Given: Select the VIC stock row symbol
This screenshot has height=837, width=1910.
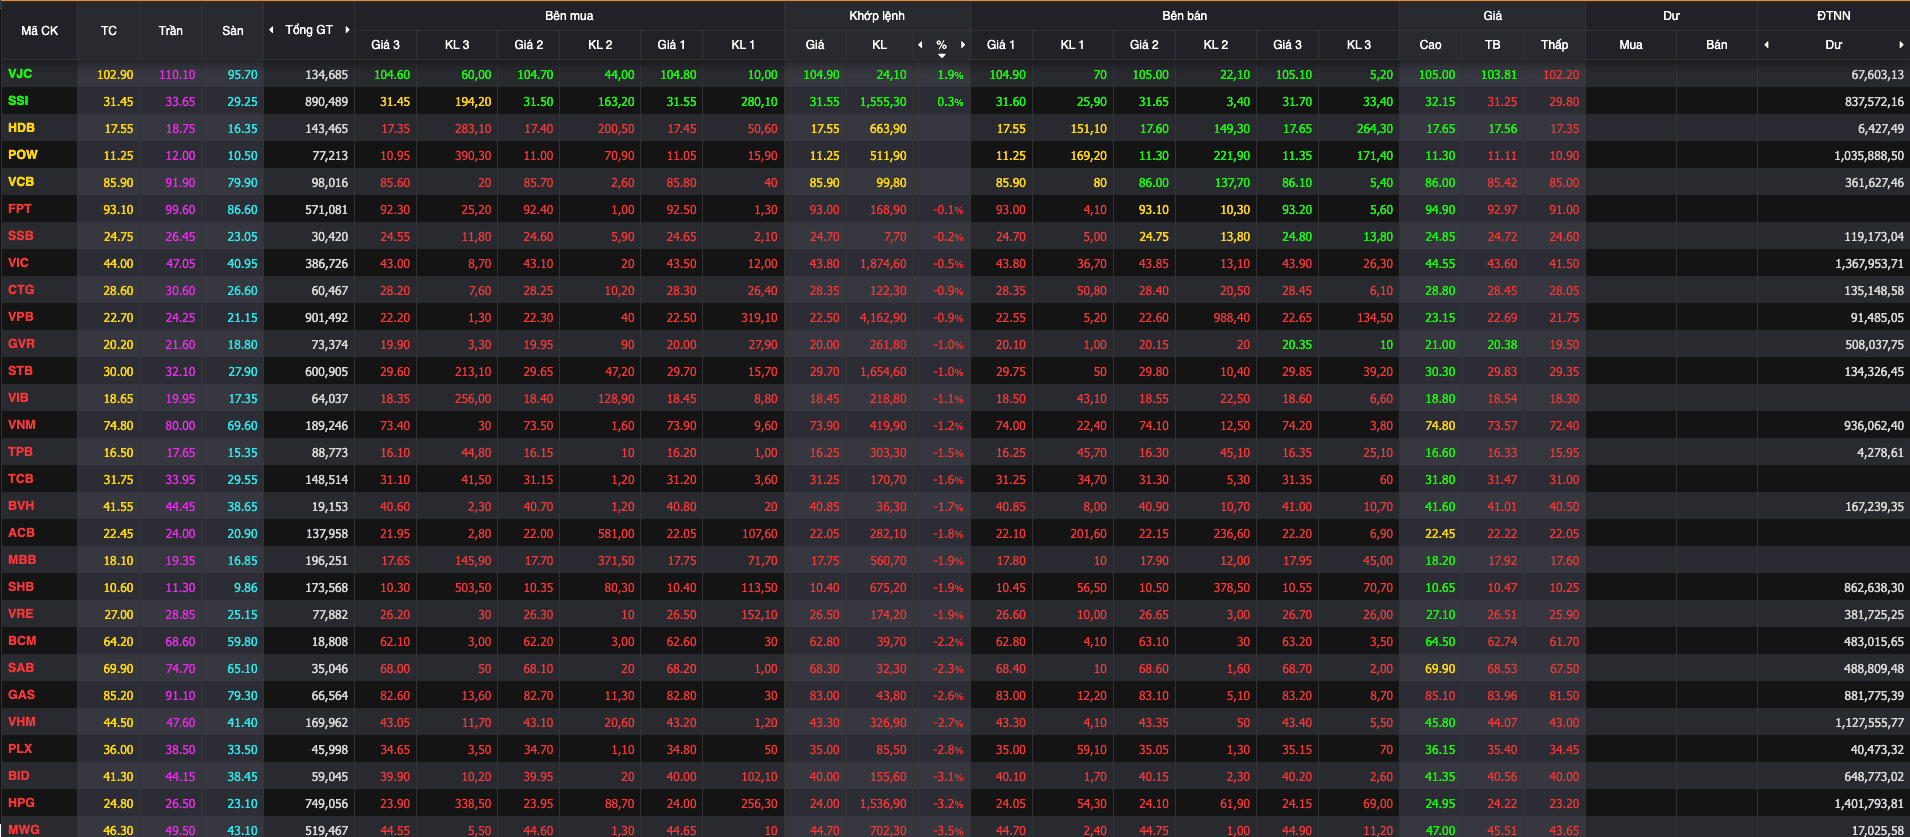Looking at the screenshot, I should (19, 263).
